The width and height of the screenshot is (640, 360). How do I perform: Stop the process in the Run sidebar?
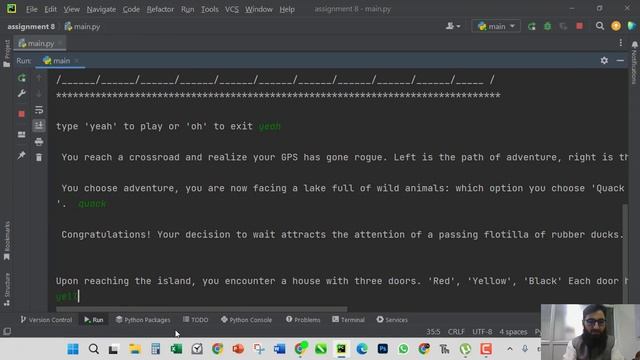22,114
